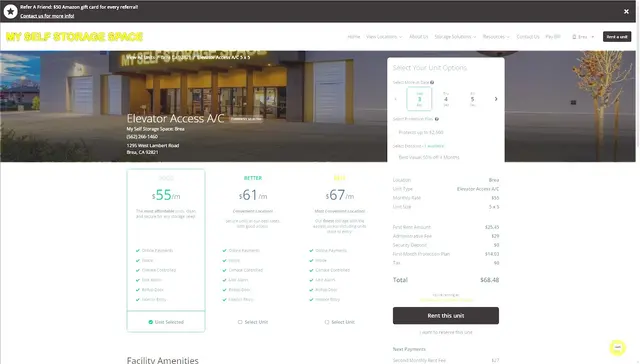The width and height of the screenshot is (640, 364).
Task: Go to the Home menu item
Action: tap(353, 37)
